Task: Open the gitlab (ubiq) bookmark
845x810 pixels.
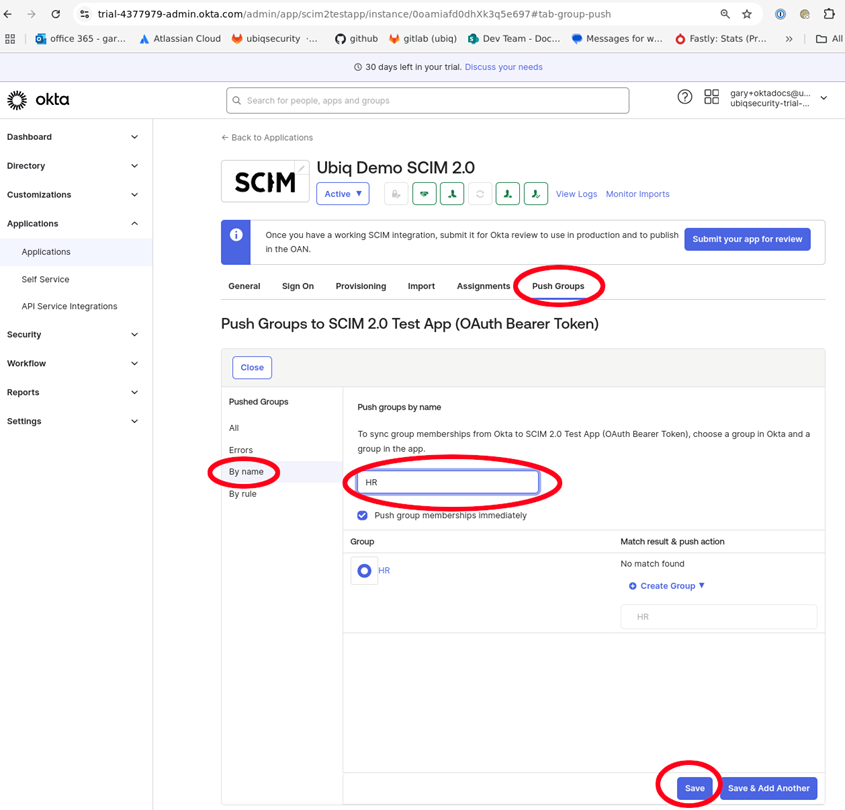Action: 422,39
